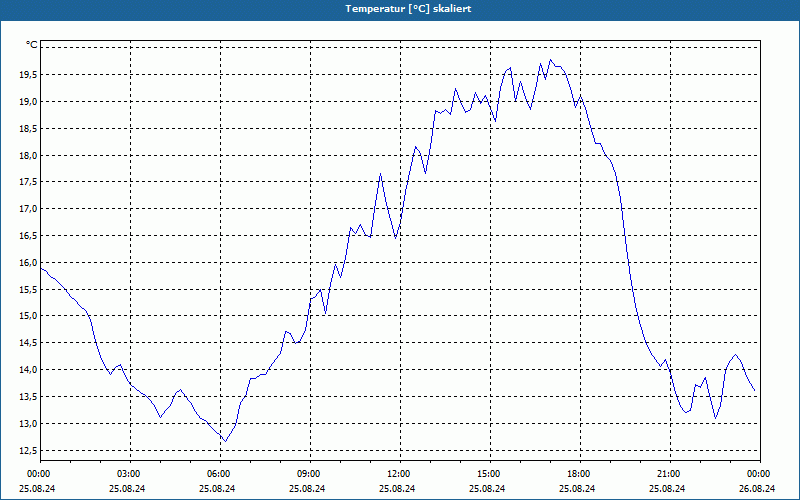Select the 16,0 y-axis value
This screenshot has width=800, height=500.
(x=28, y=262)
